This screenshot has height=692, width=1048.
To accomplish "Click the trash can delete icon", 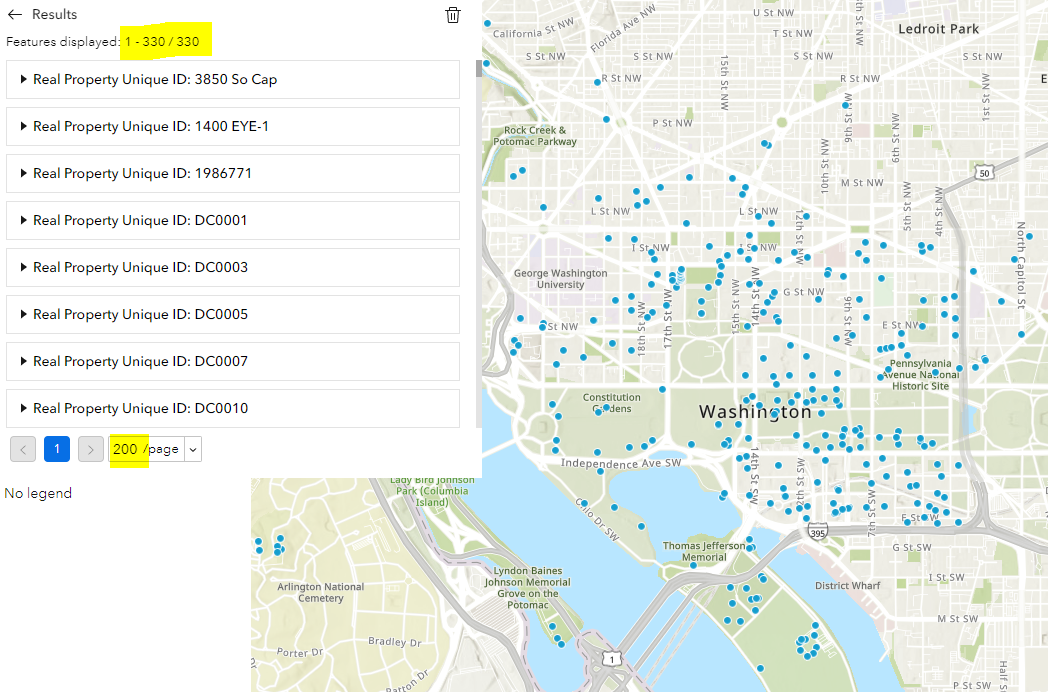I will tap(453, 15).
